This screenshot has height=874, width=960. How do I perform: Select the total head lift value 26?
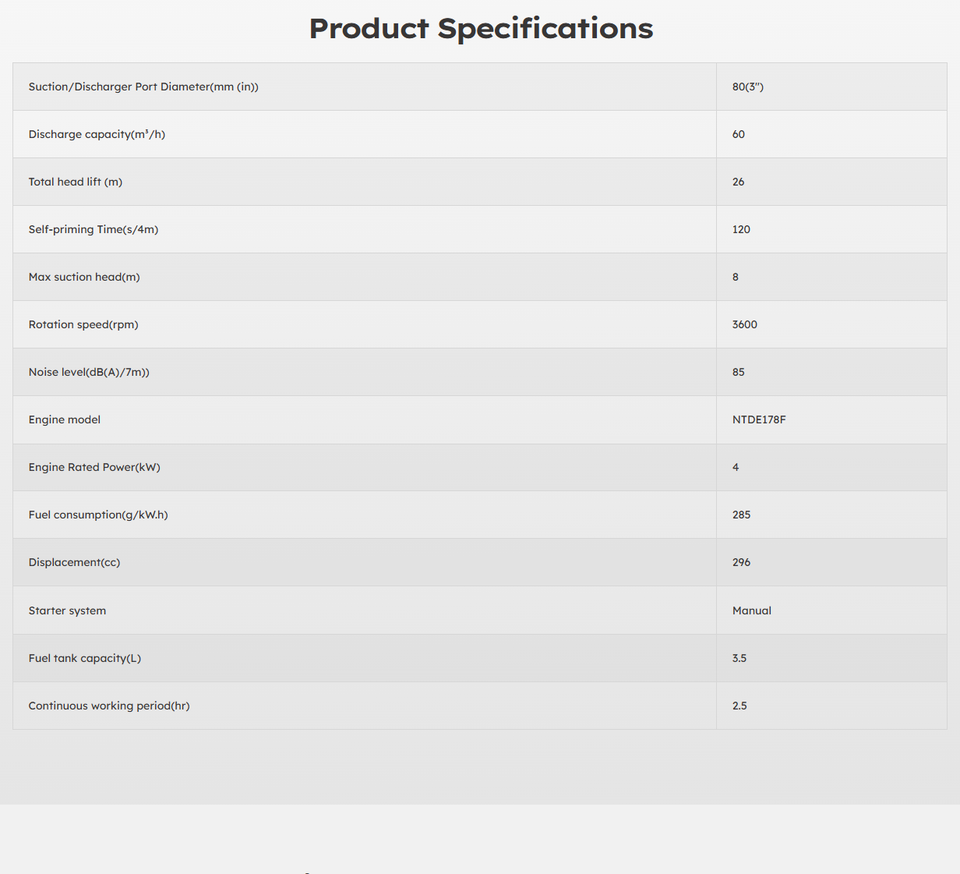point(738,182)
